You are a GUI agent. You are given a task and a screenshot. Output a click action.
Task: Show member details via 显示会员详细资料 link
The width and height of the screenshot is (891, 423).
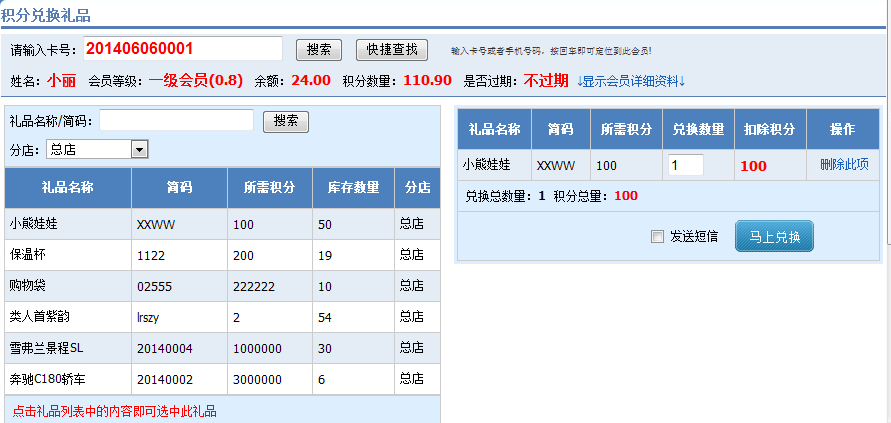631,81
